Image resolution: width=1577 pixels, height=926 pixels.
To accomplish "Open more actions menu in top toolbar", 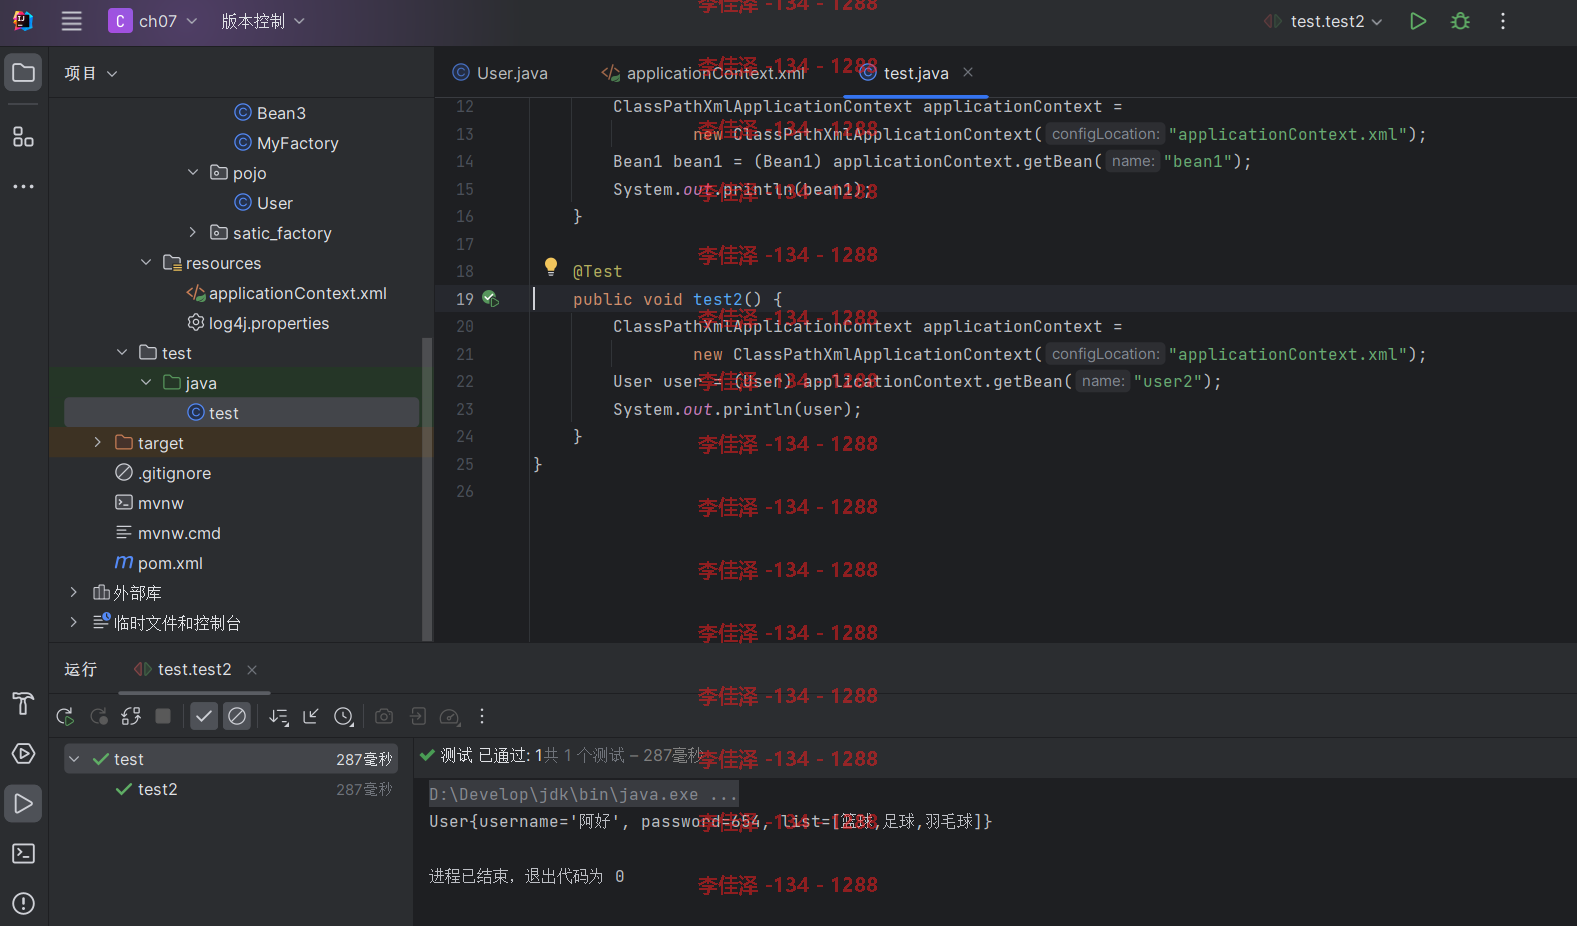I will pos(1503,21).
